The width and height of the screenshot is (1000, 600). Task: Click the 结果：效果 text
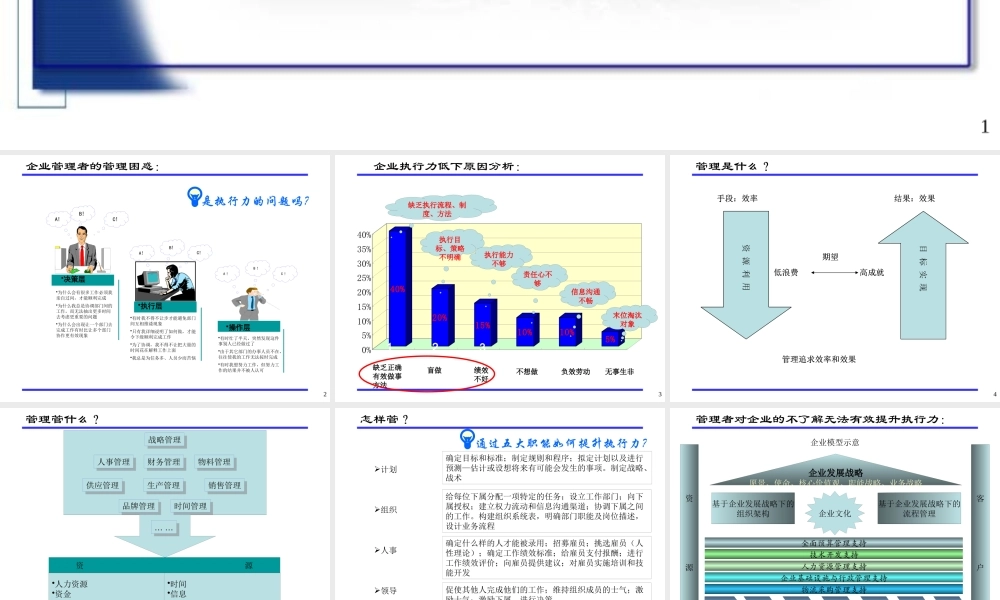pyautogui.click(x=915, y=198)
